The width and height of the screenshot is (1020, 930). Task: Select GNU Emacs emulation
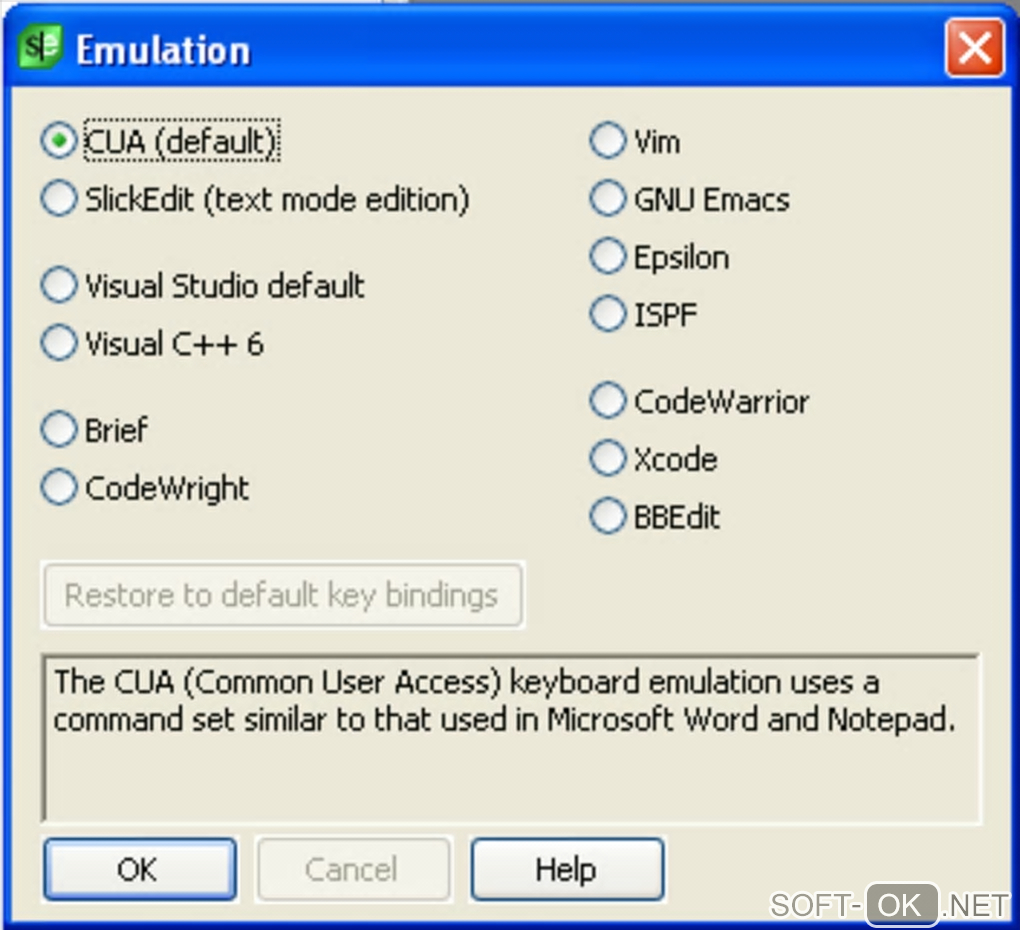[608, 199]
